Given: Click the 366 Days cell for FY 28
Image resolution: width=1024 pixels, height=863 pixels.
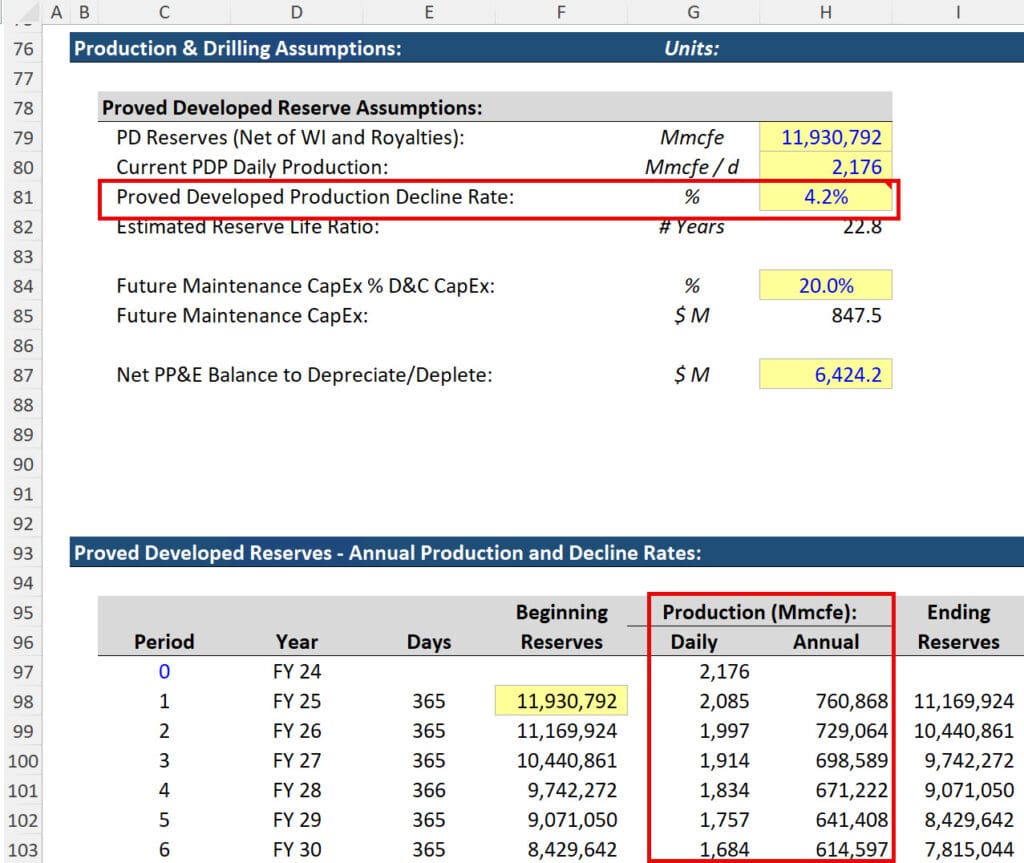Looking at the screenshot, I should [x=428, y=790].
